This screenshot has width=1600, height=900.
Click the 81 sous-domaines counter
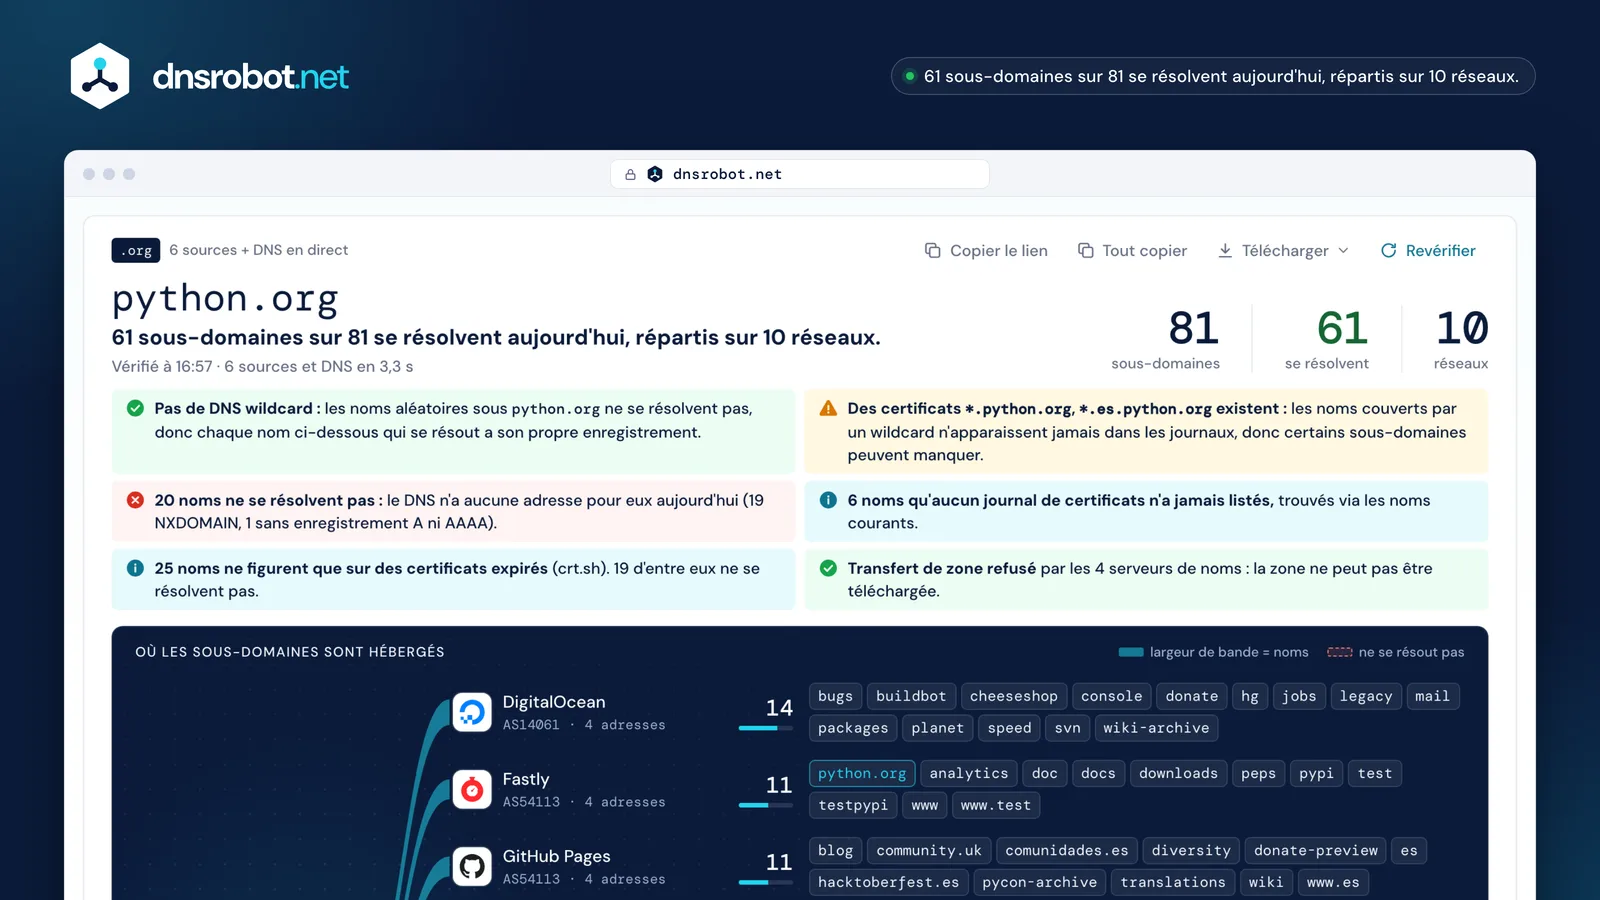tap(1166, 339)
